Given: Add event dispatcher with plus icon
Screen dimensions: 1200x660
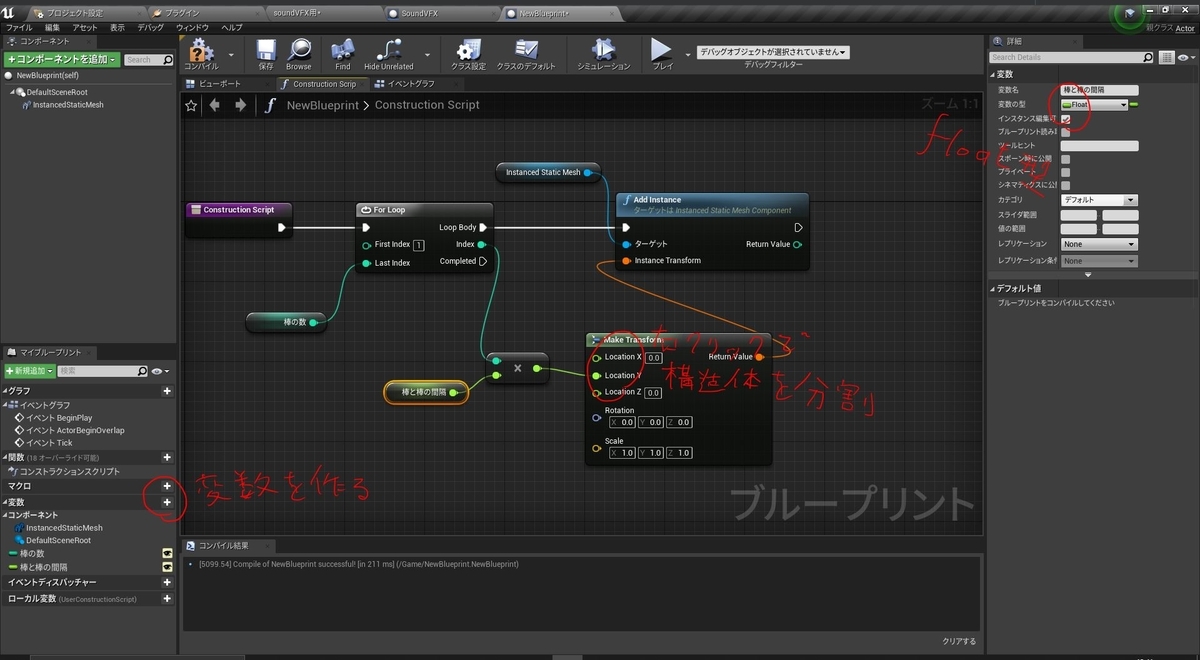Looking at the screenshot, I should 167,582.
